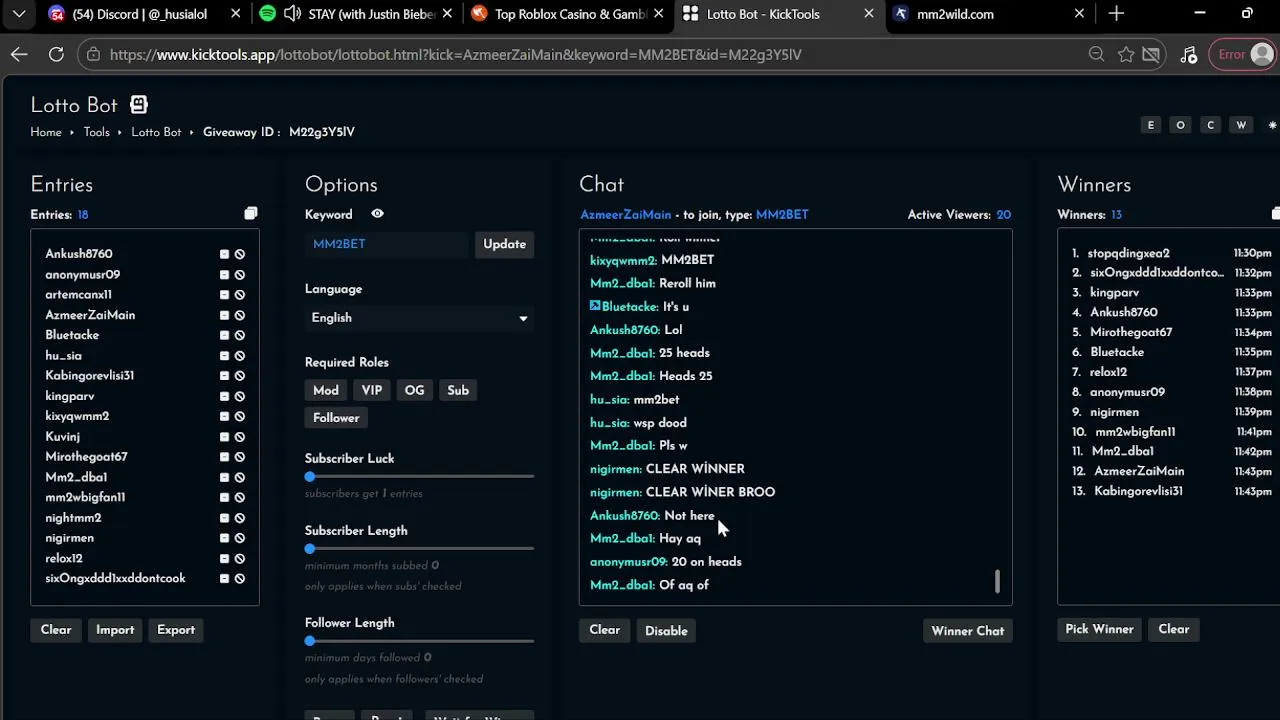
Task: Remove relox12 with its minus icon
Action: 224,558
